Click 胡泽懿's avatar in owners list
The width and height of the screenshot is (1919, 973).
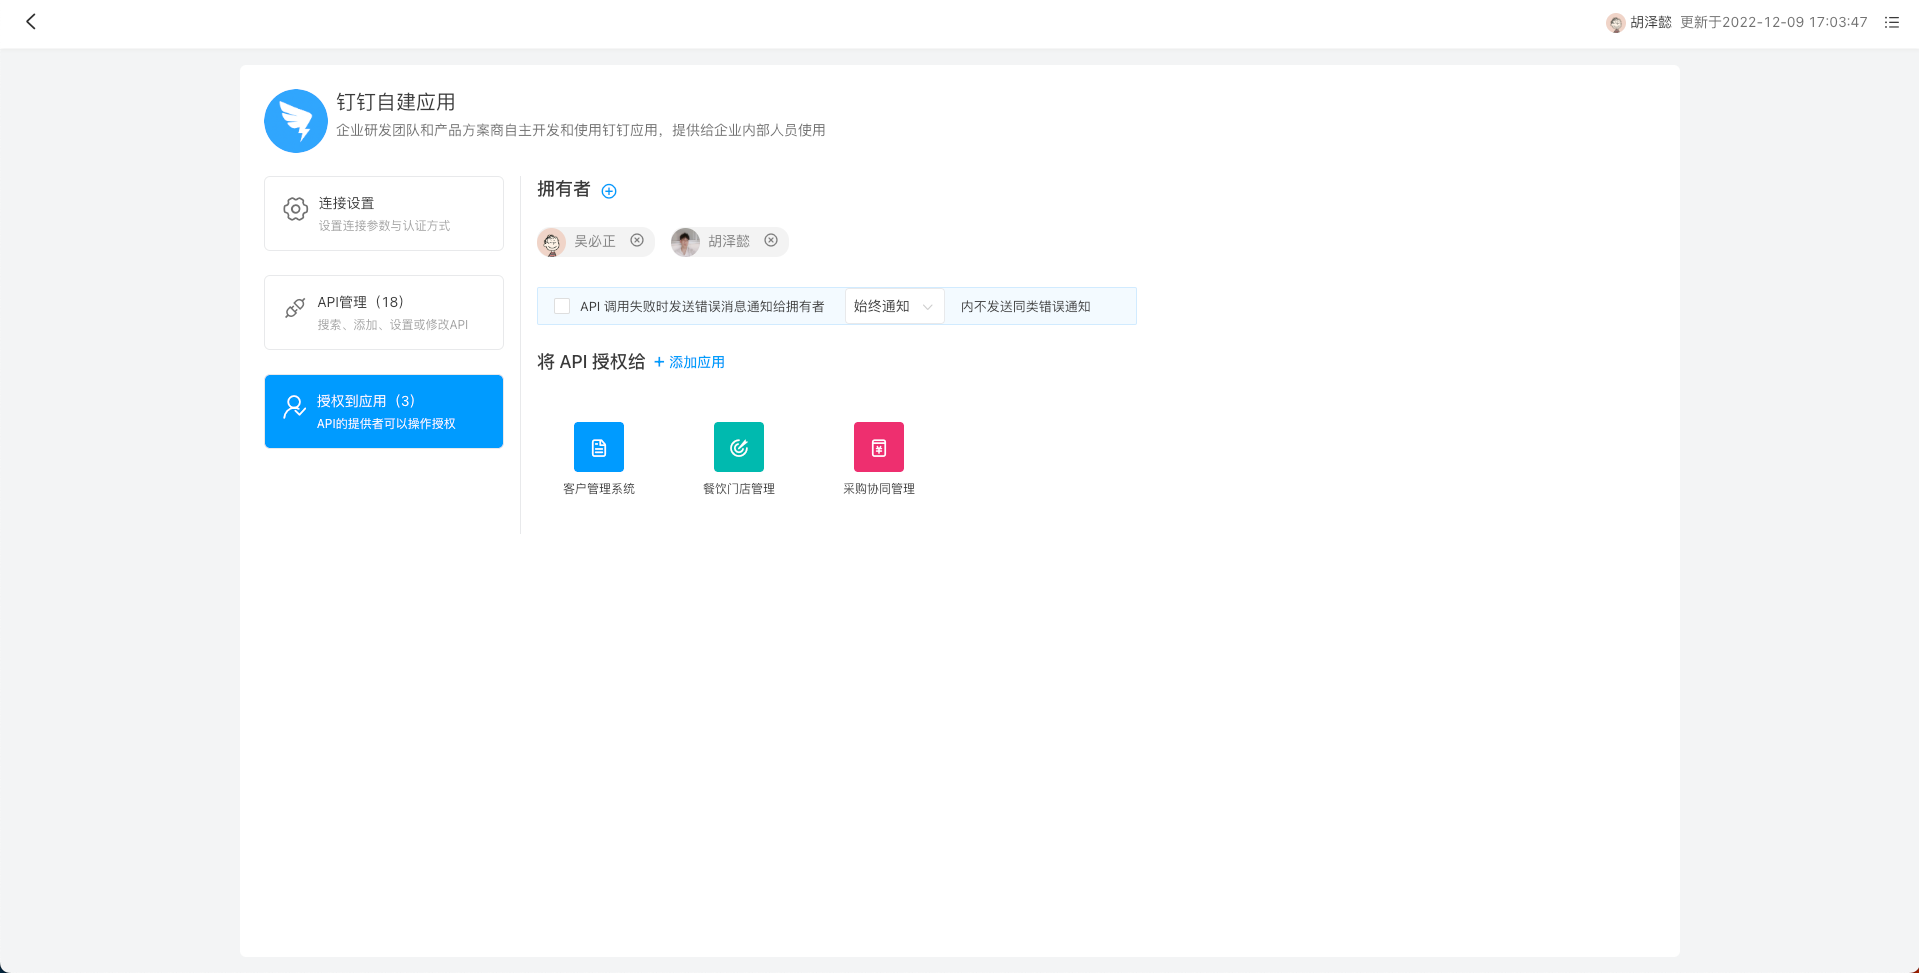[686, 242]
